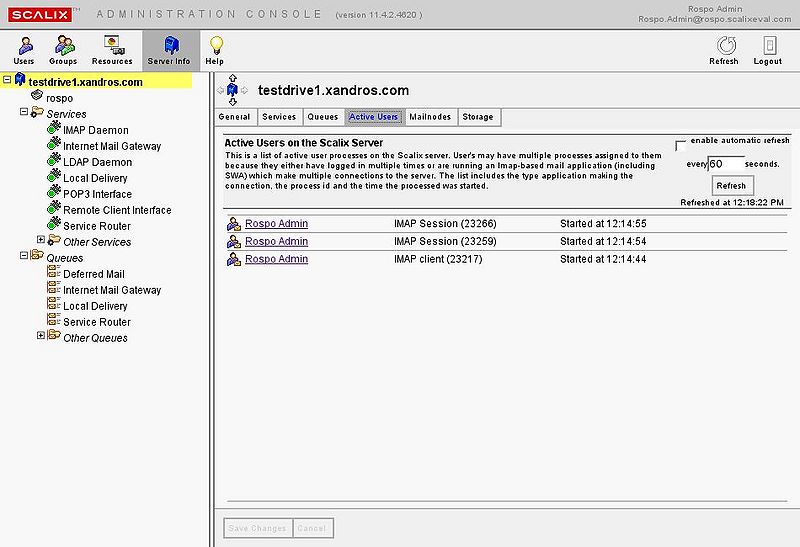Screen dimensions: 800x547
Task: Open the Resources toolbar icon
Action: tap(112, 45)
